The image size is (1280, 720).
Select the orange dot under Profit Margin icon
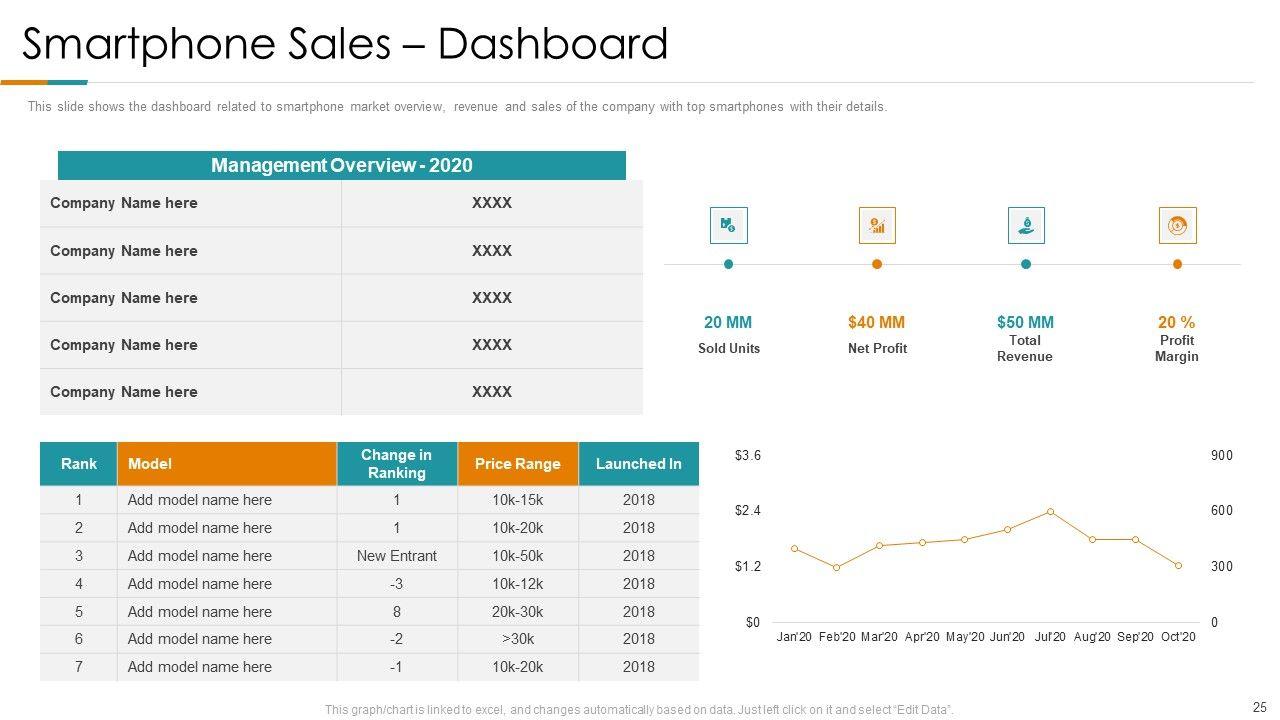1177,264
